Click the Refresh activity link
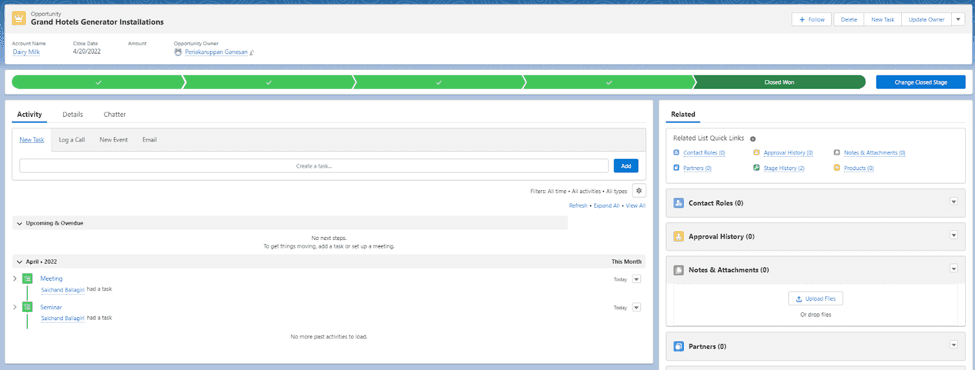 578,205
